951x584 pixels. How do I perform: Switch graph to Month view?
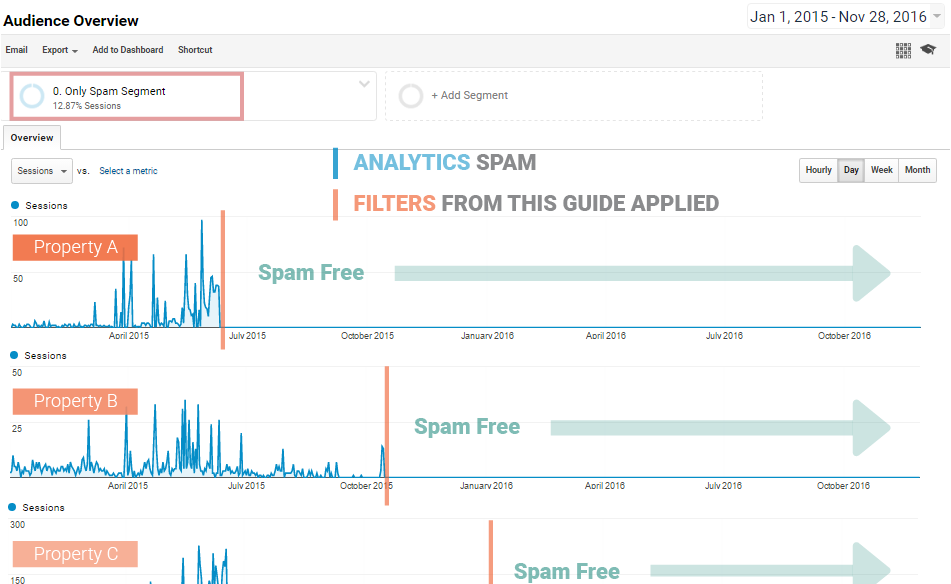pos(917,170)
